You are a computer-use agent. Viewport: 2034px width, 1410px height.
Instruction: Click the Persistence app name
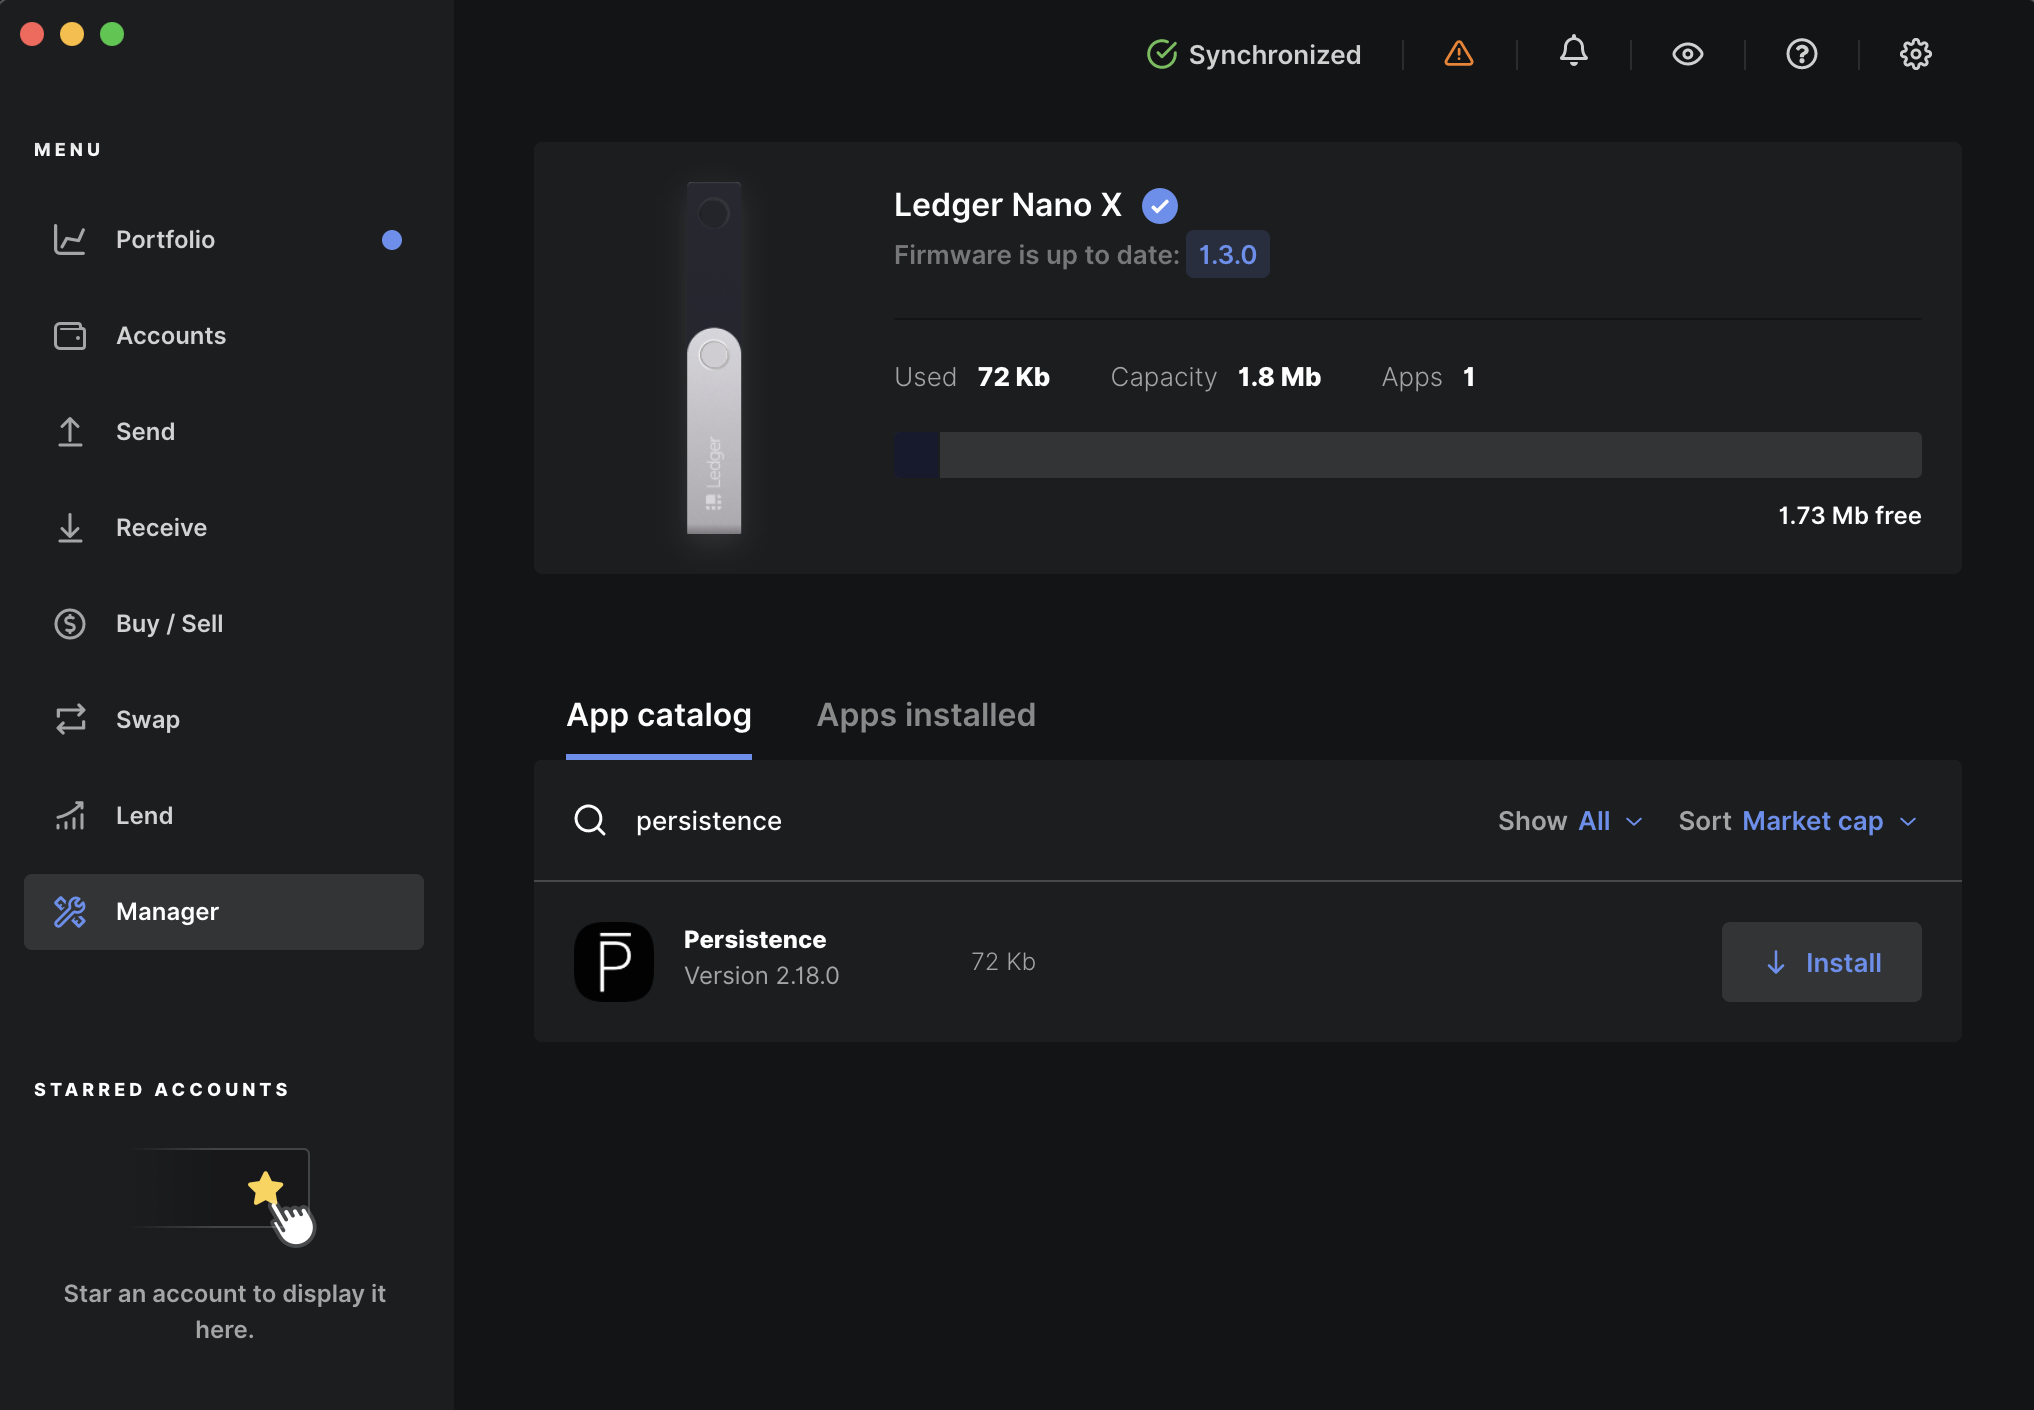[x=755, y=940]
